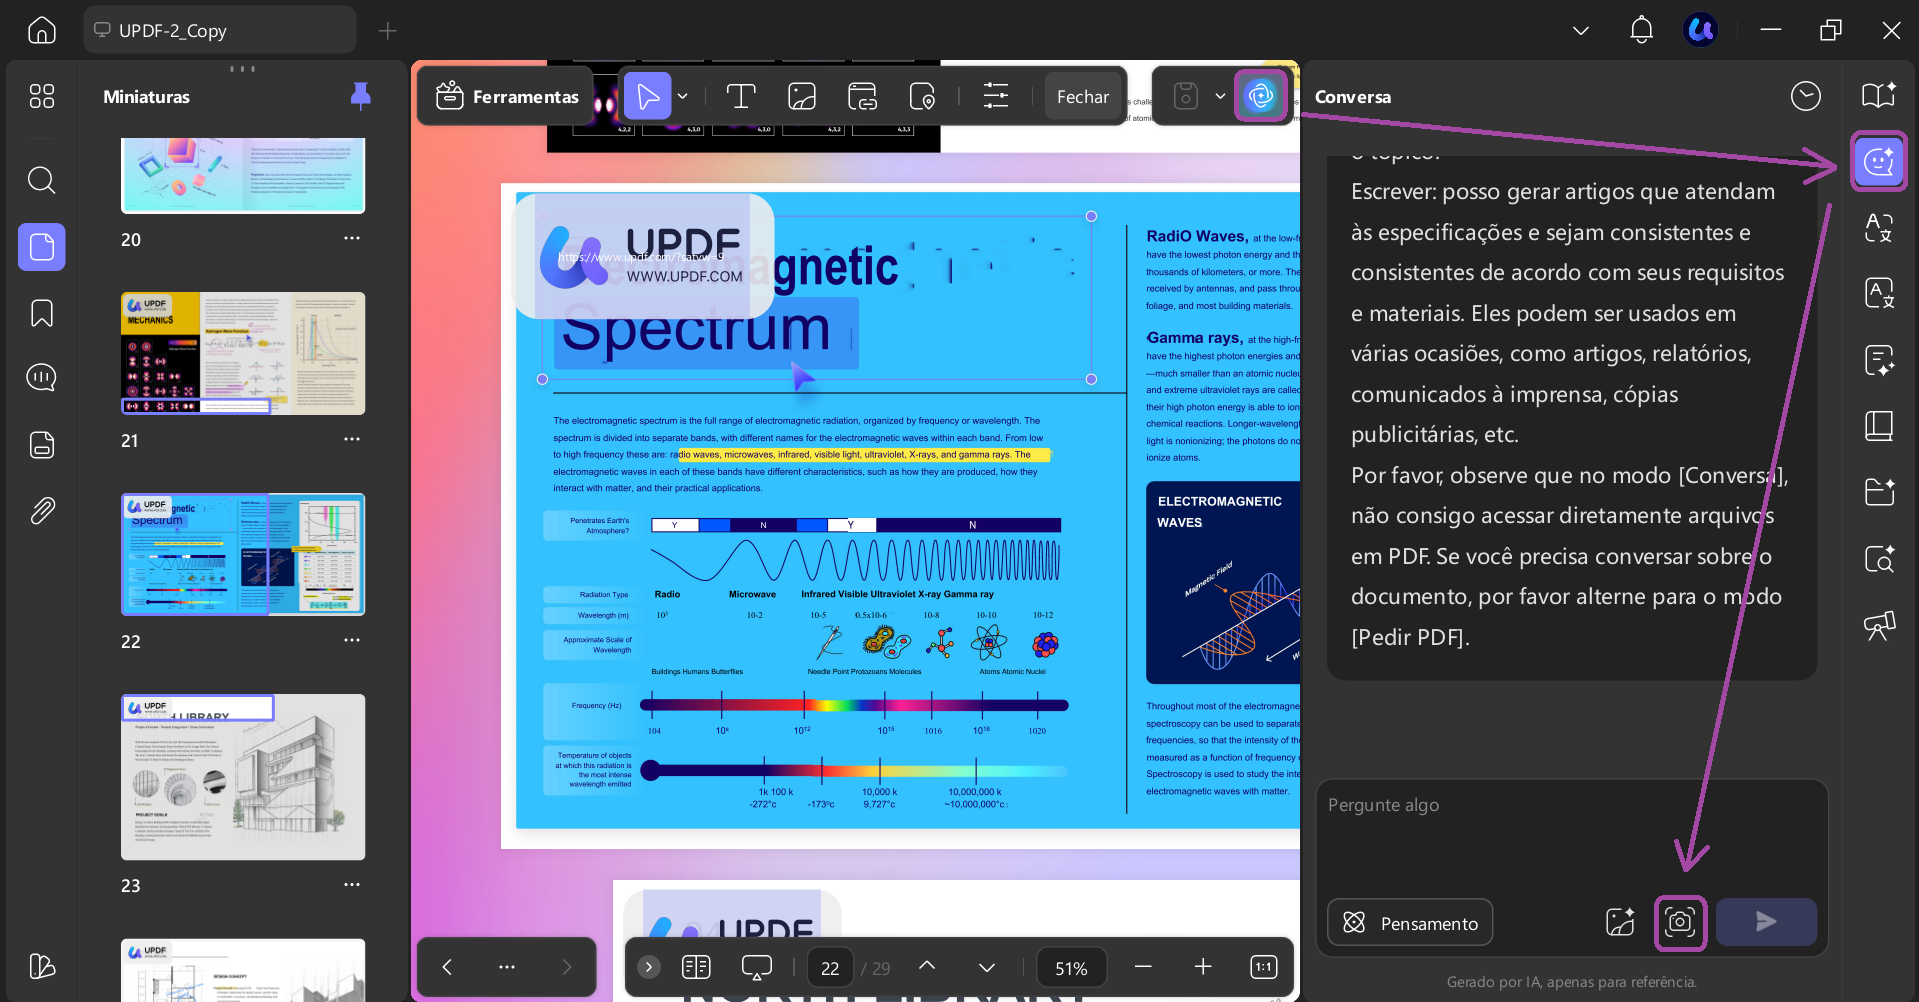
Task: Start the slideshow presentation icon
Action: click(757, 967)
